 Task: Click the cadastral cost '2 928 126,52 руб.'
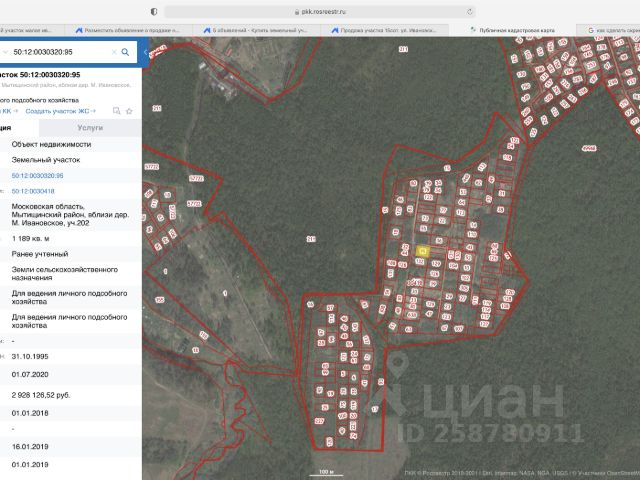41,395
